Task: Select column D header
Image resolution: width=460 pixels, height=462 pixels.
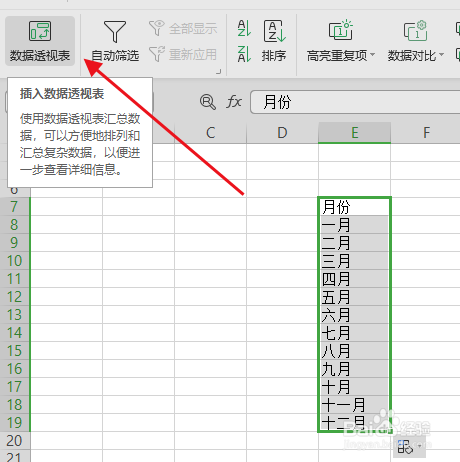Action: coord(282,133)
